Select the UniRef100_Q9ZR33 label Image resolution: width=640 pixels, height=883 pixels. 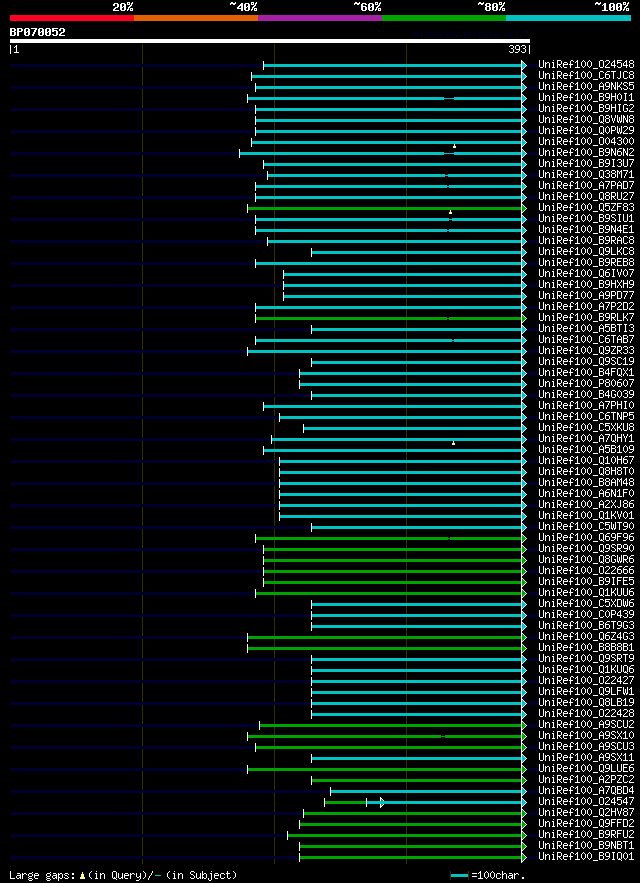pyautogui.click(x=586, y=350)
